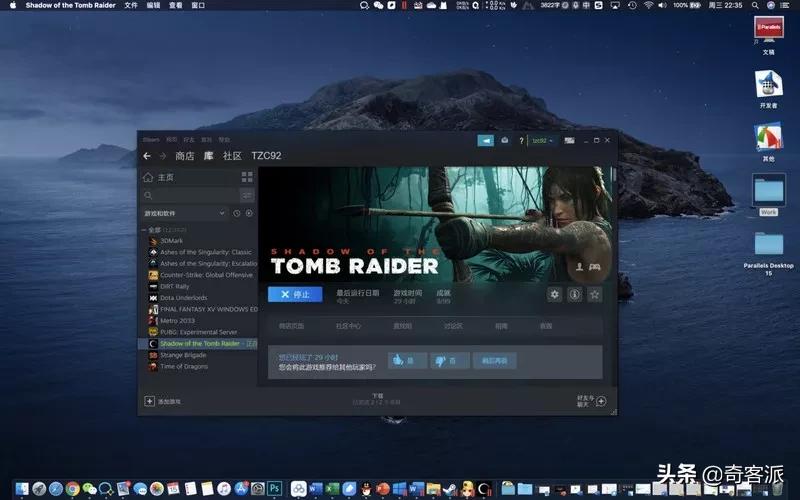
Task: Open Steam icon in the Dock
Action: click(x=450, y=489)
